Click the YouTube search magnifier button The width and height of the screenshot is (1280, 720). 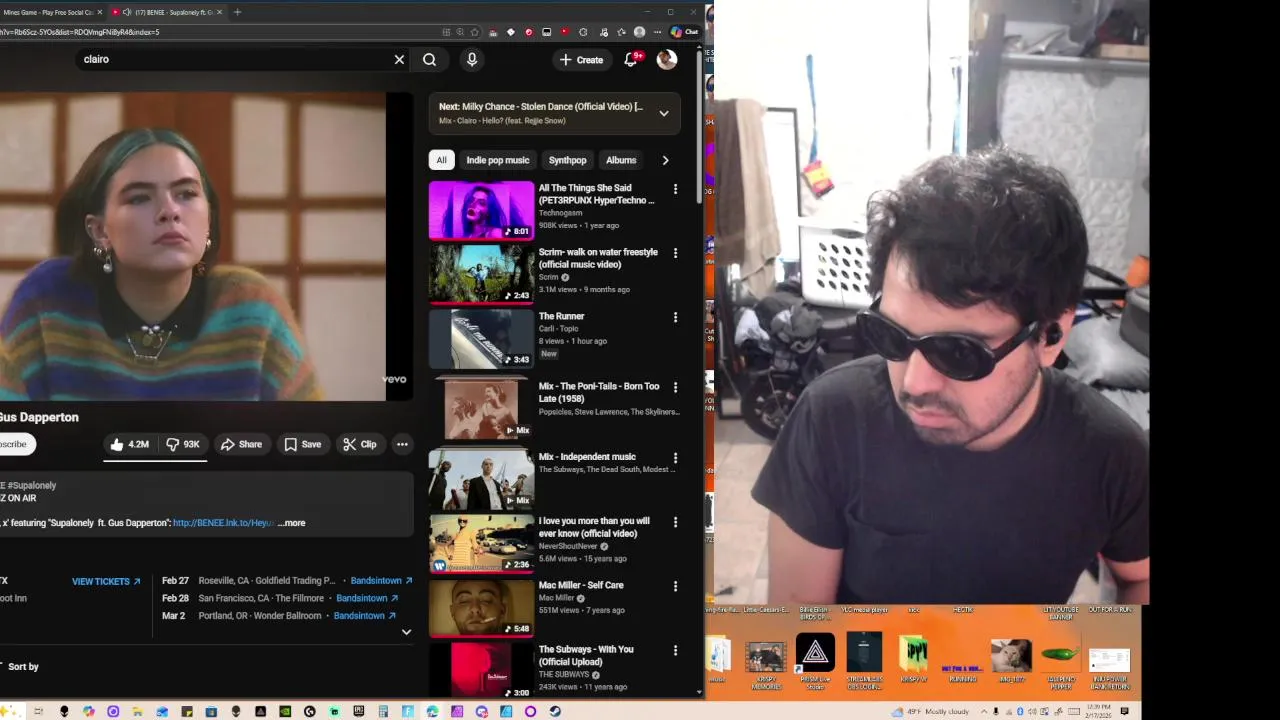pos(429,59)
